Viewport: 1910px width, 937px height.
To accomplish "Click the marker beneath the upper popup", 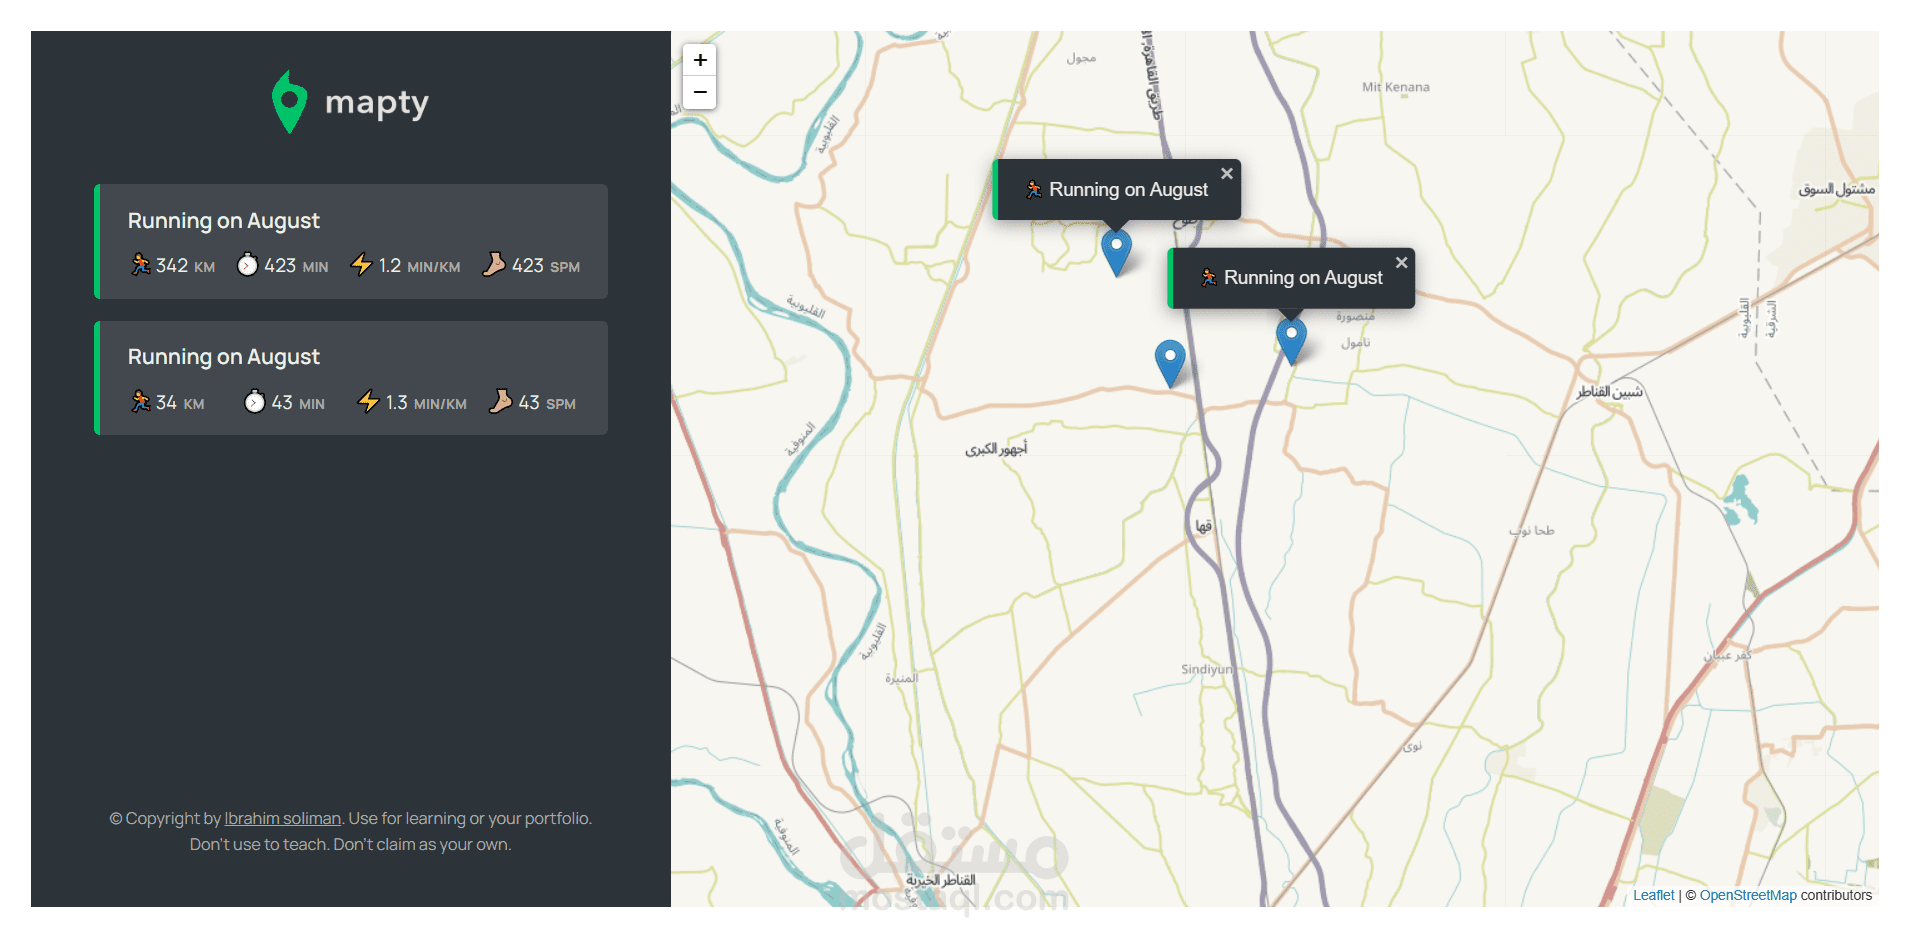I will tap(1117, 250).
